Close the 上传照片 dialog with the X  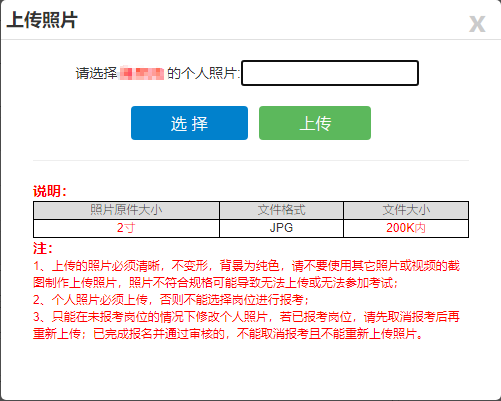tap(477, 24)
